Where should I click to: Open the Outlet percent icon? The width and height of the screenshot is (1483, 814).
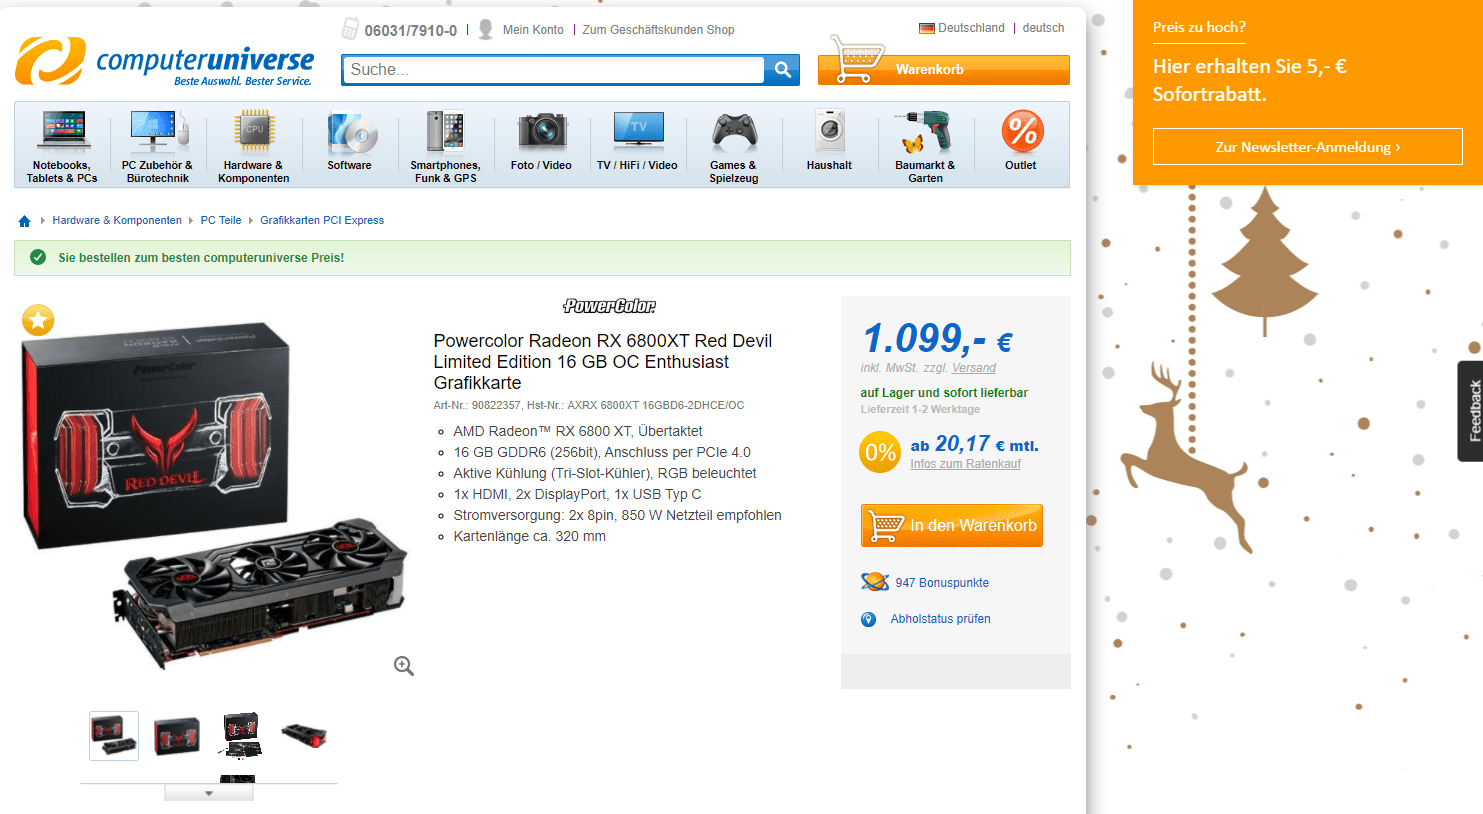pos(1022,131)
